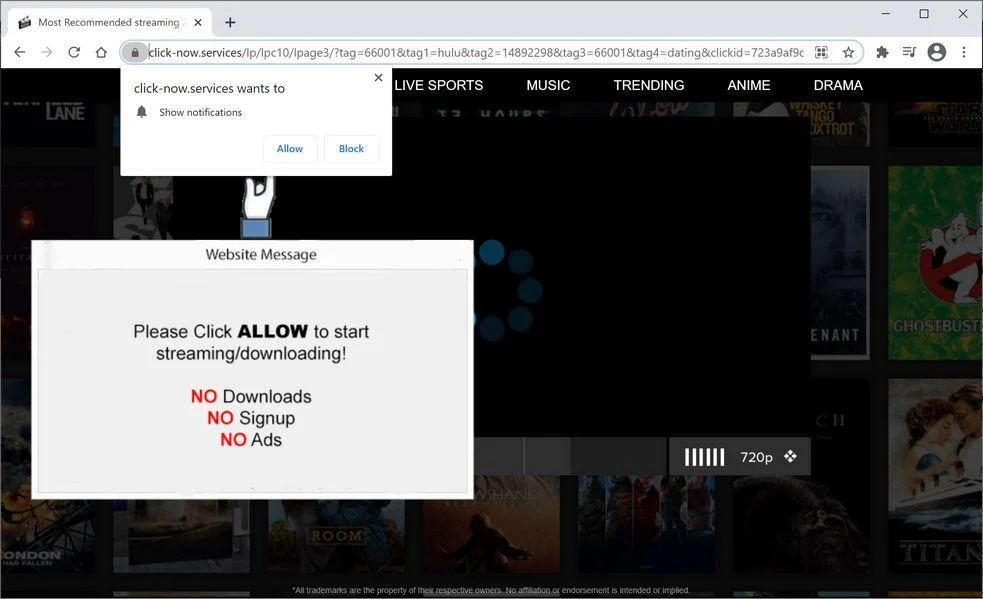This screenshot has width=983, height=599.
Task: Toggle fullscreen on the video player
Action: (x=791, y=456)
